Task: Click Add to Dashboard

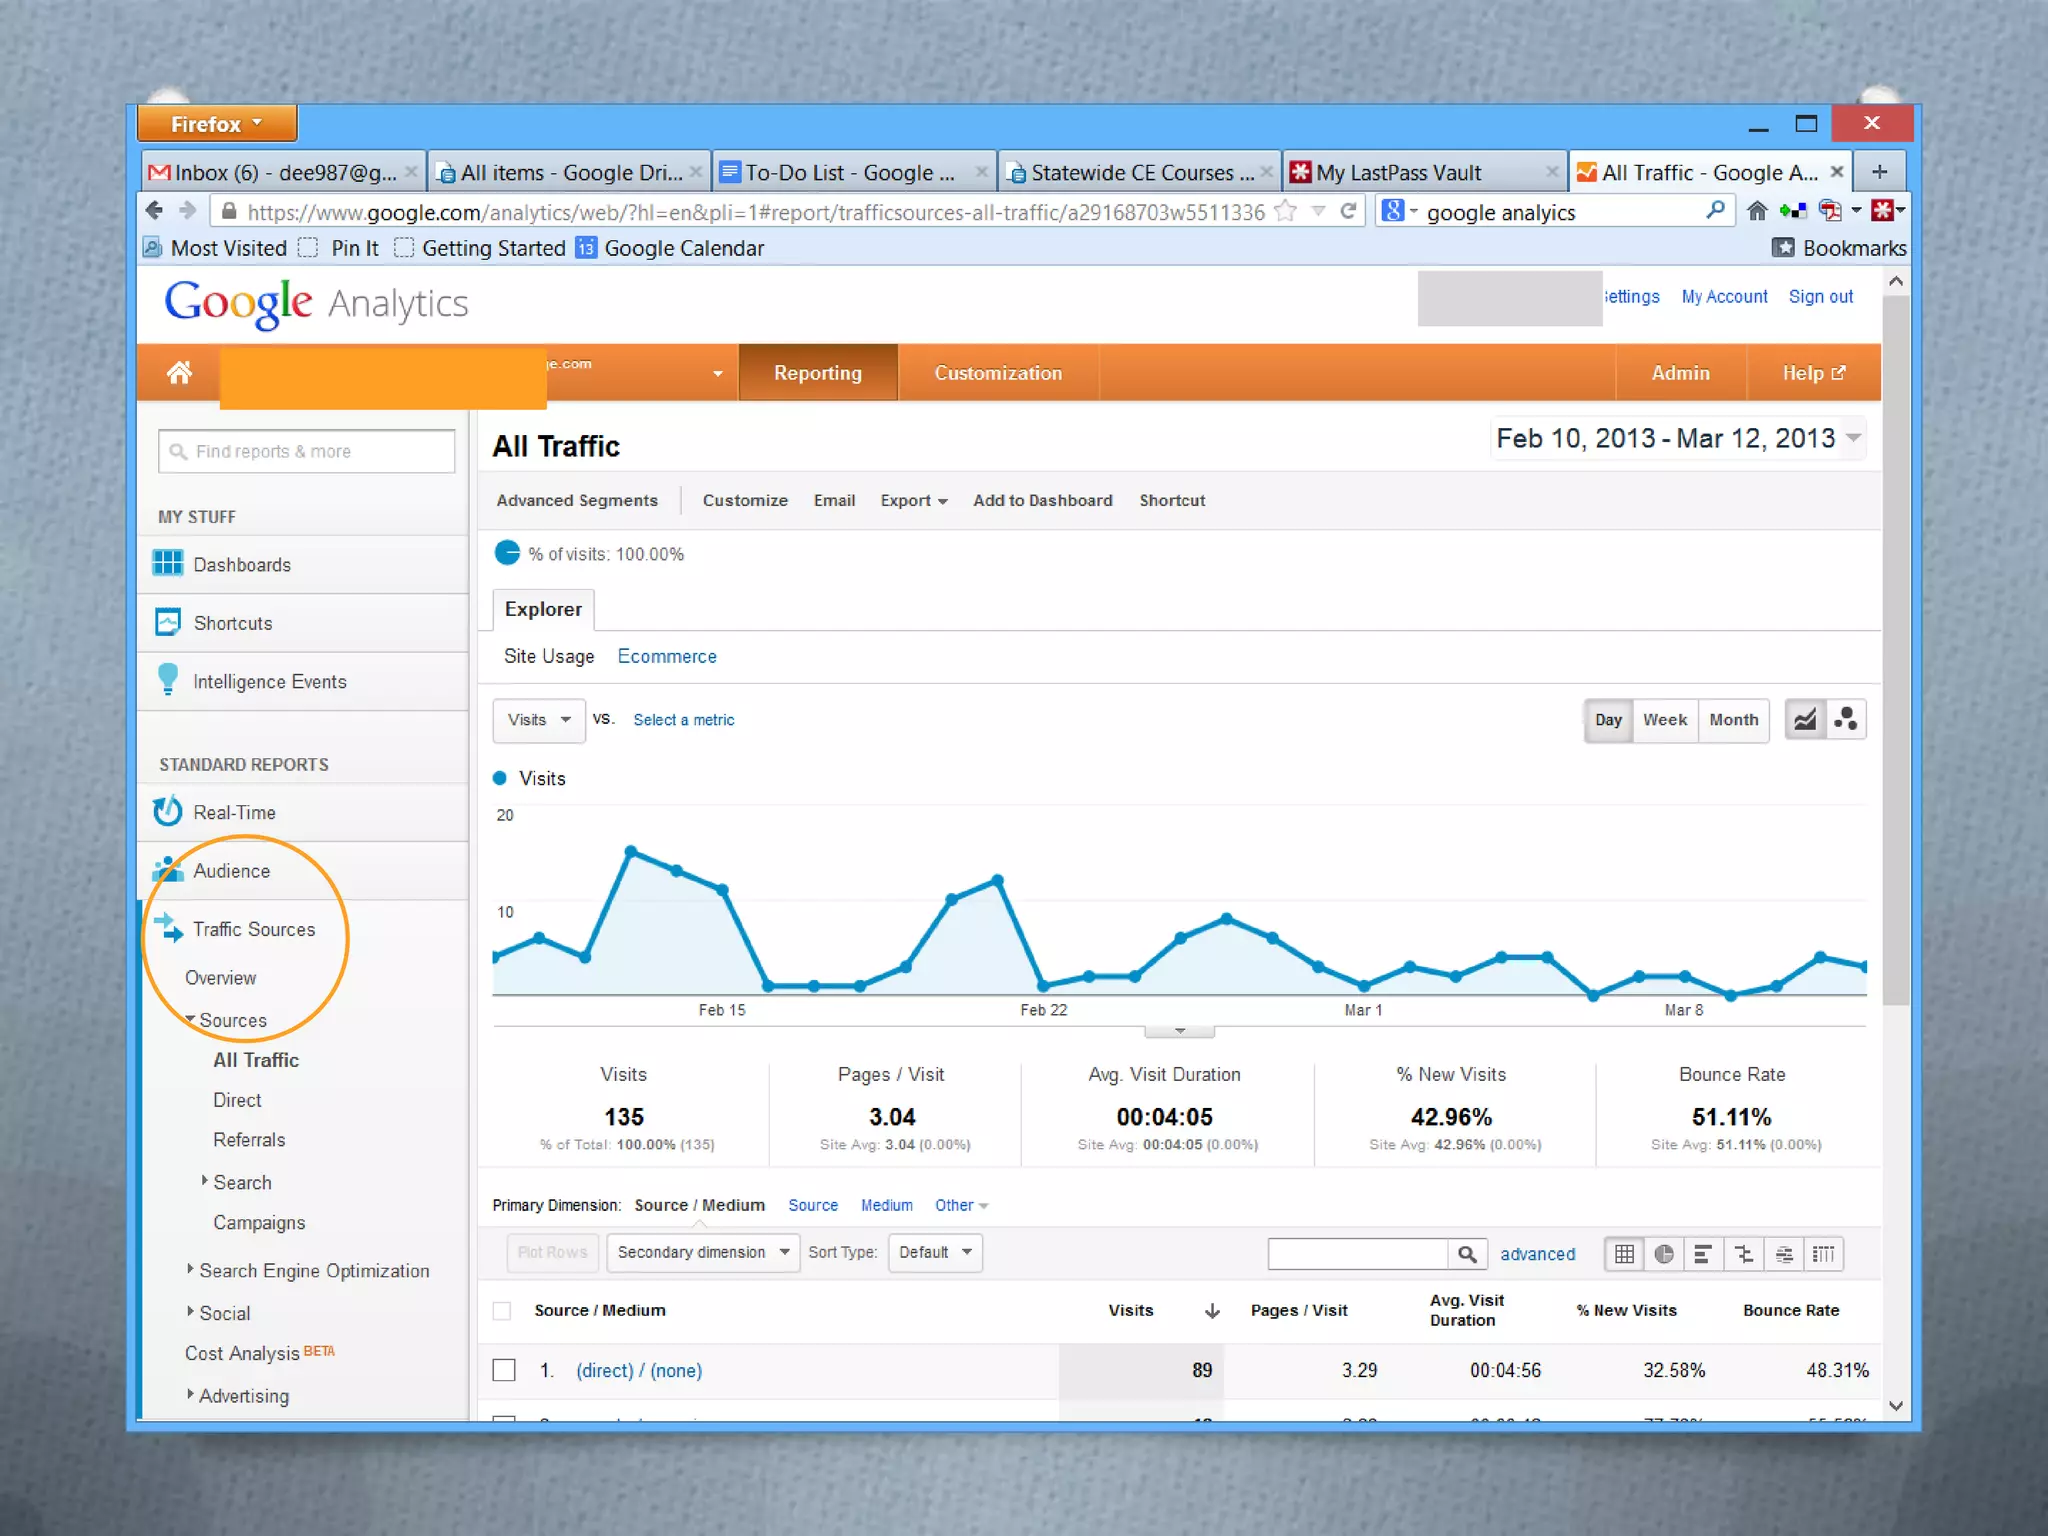Action: pos(1043,501)
